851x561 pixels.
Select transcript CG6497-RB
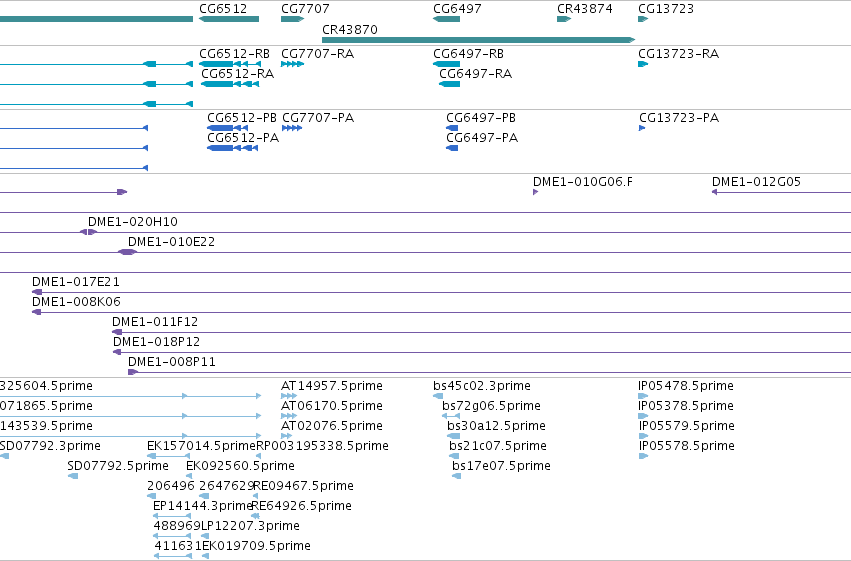(x=446, y=64)
